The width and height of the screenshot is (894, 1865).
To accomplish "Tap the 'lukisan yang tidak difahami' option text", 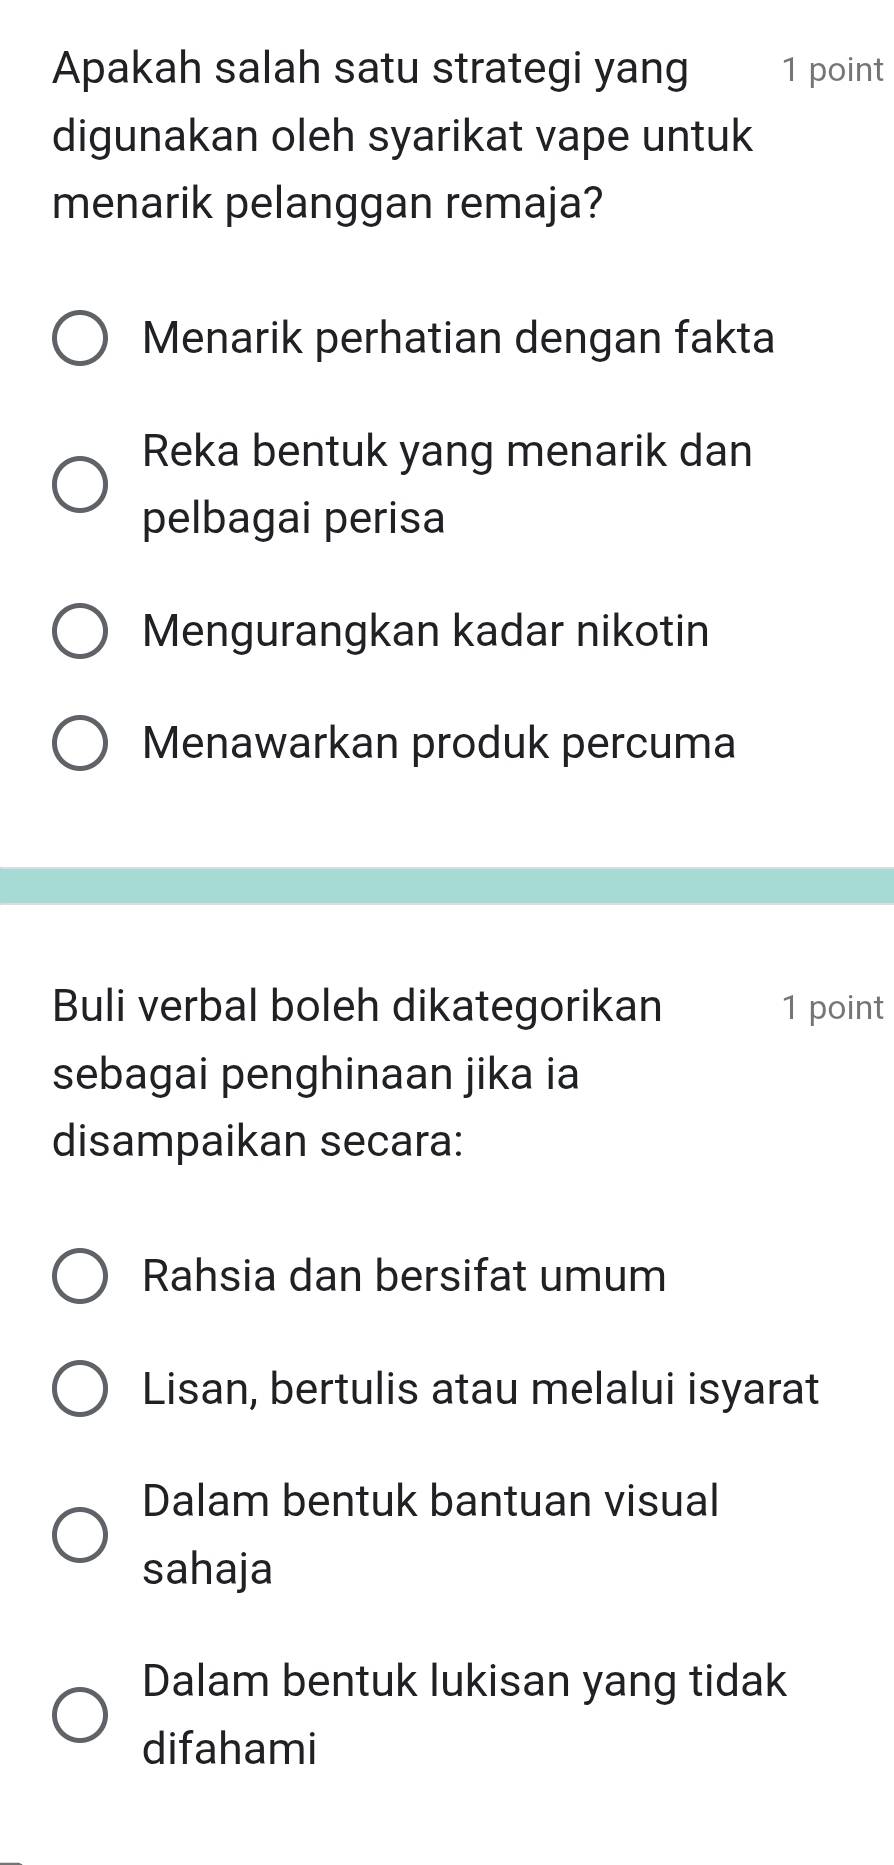I will coord(467,1714).
